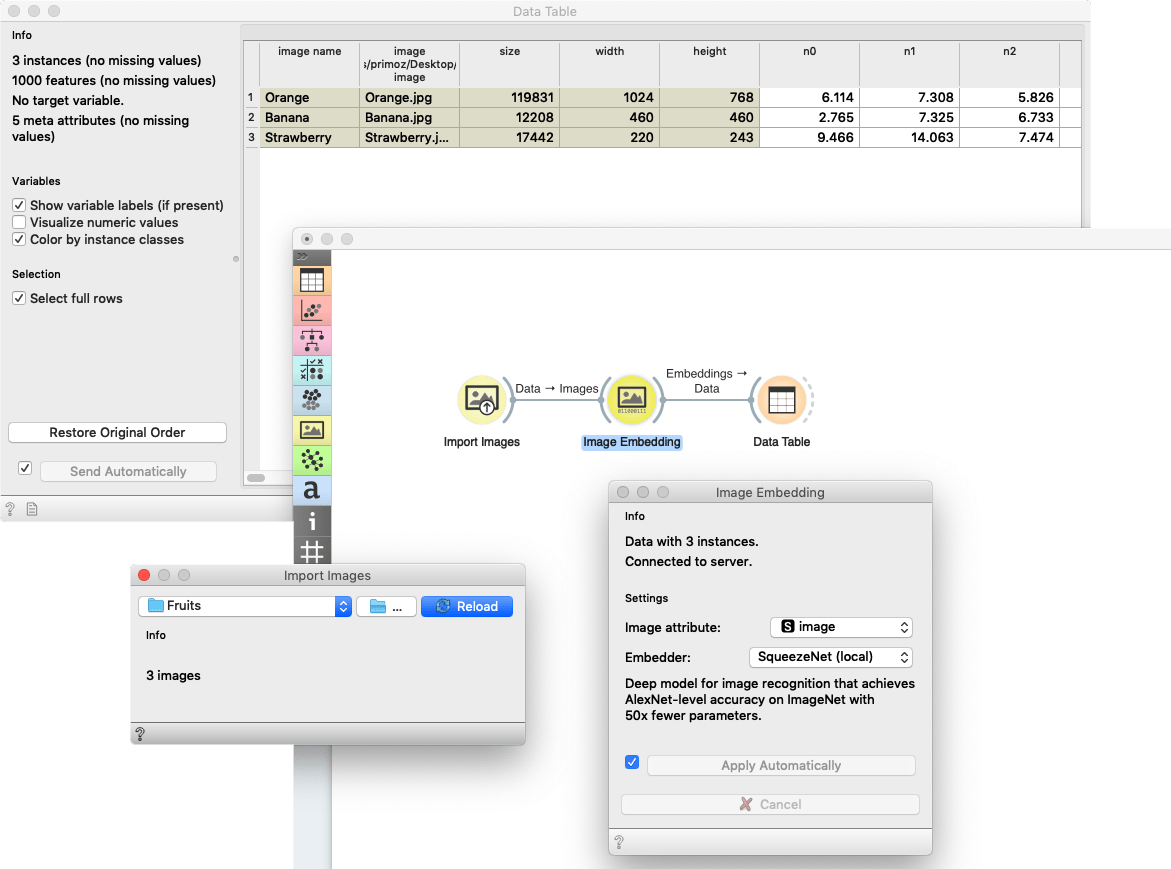
Task: Open the Data category (table icon) in sidebar
Action: point(311,281)
